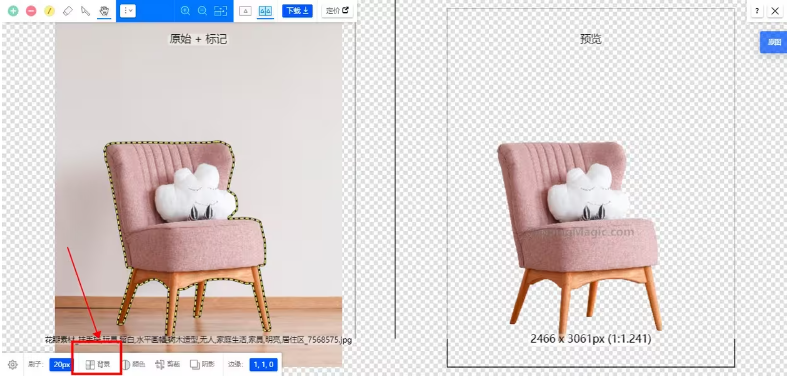Select the red remove (minus) marker tool
The height and width of the screenshot is (379, 787).
click(x=31, y=11)
